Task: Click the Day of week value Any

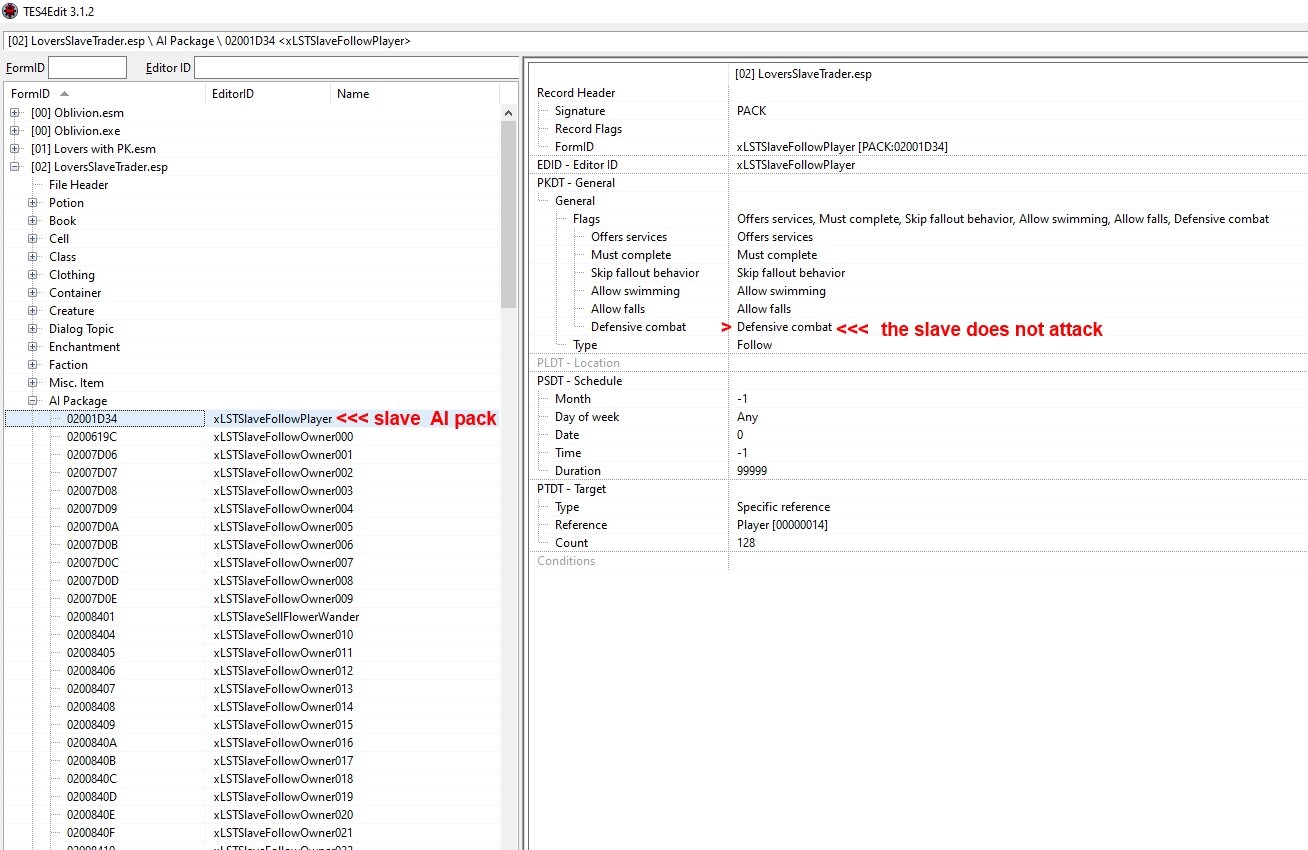Action: pos(747,417)
